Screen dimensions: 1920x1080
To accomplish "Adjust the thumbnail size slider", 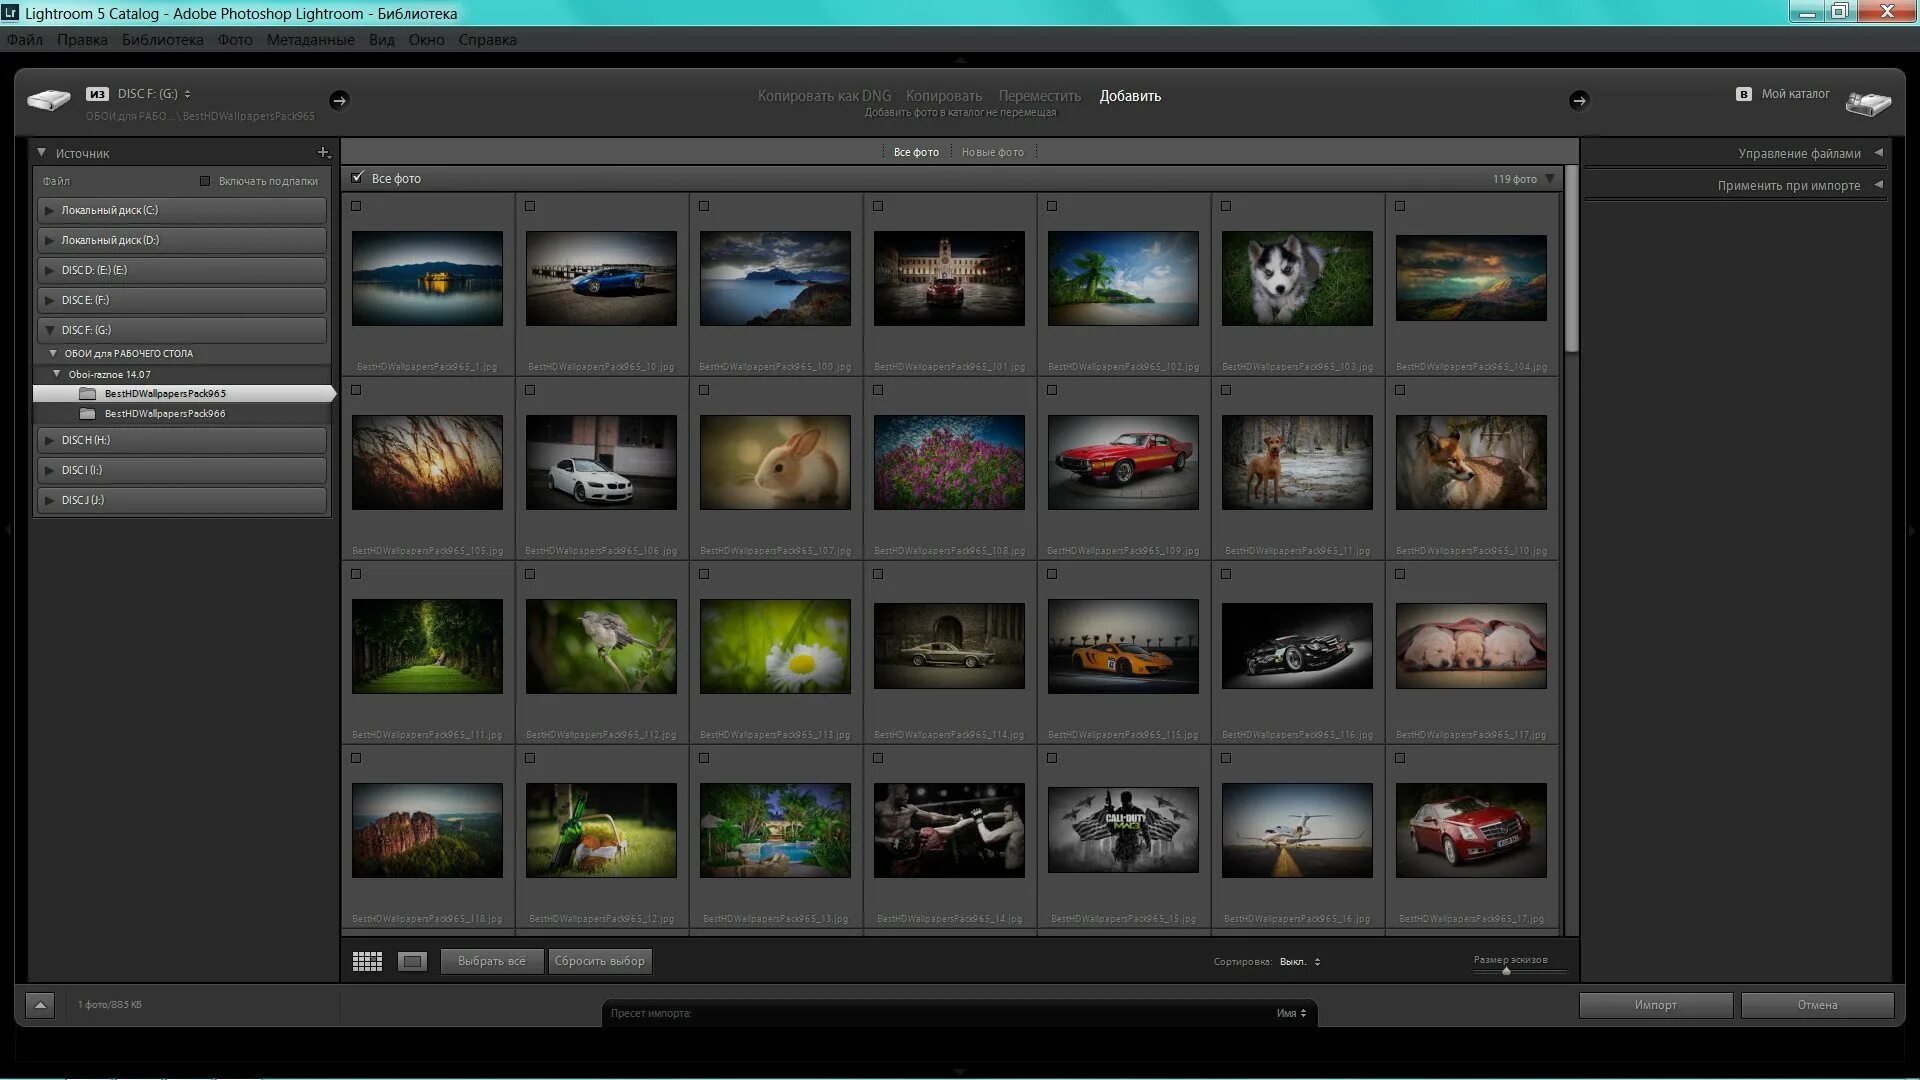I will [x=1506, y=971].
